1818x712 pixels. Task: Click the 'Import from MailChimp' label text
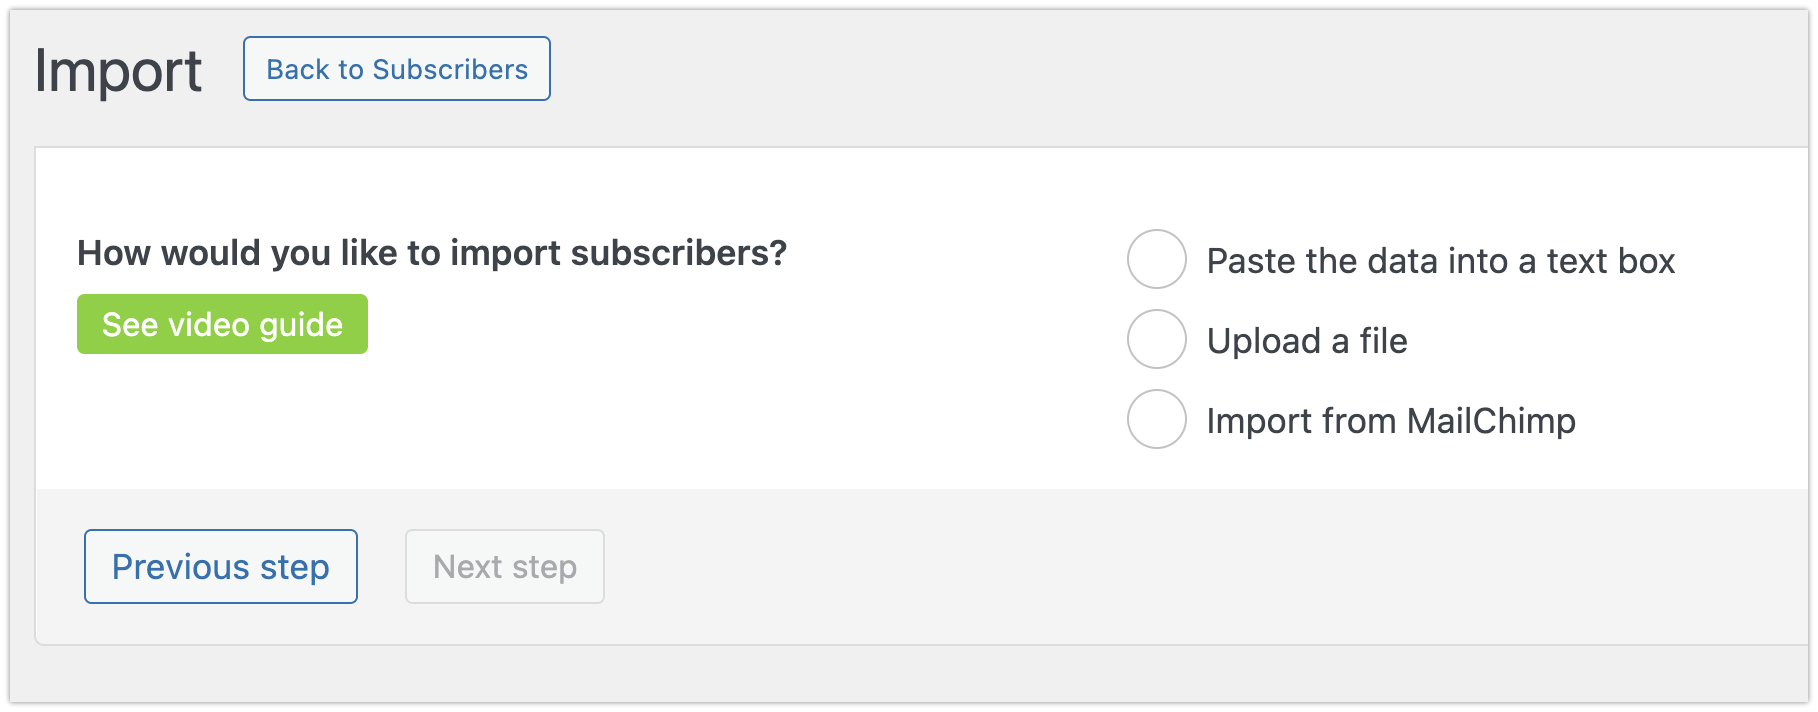click(x=1390, y=421)
